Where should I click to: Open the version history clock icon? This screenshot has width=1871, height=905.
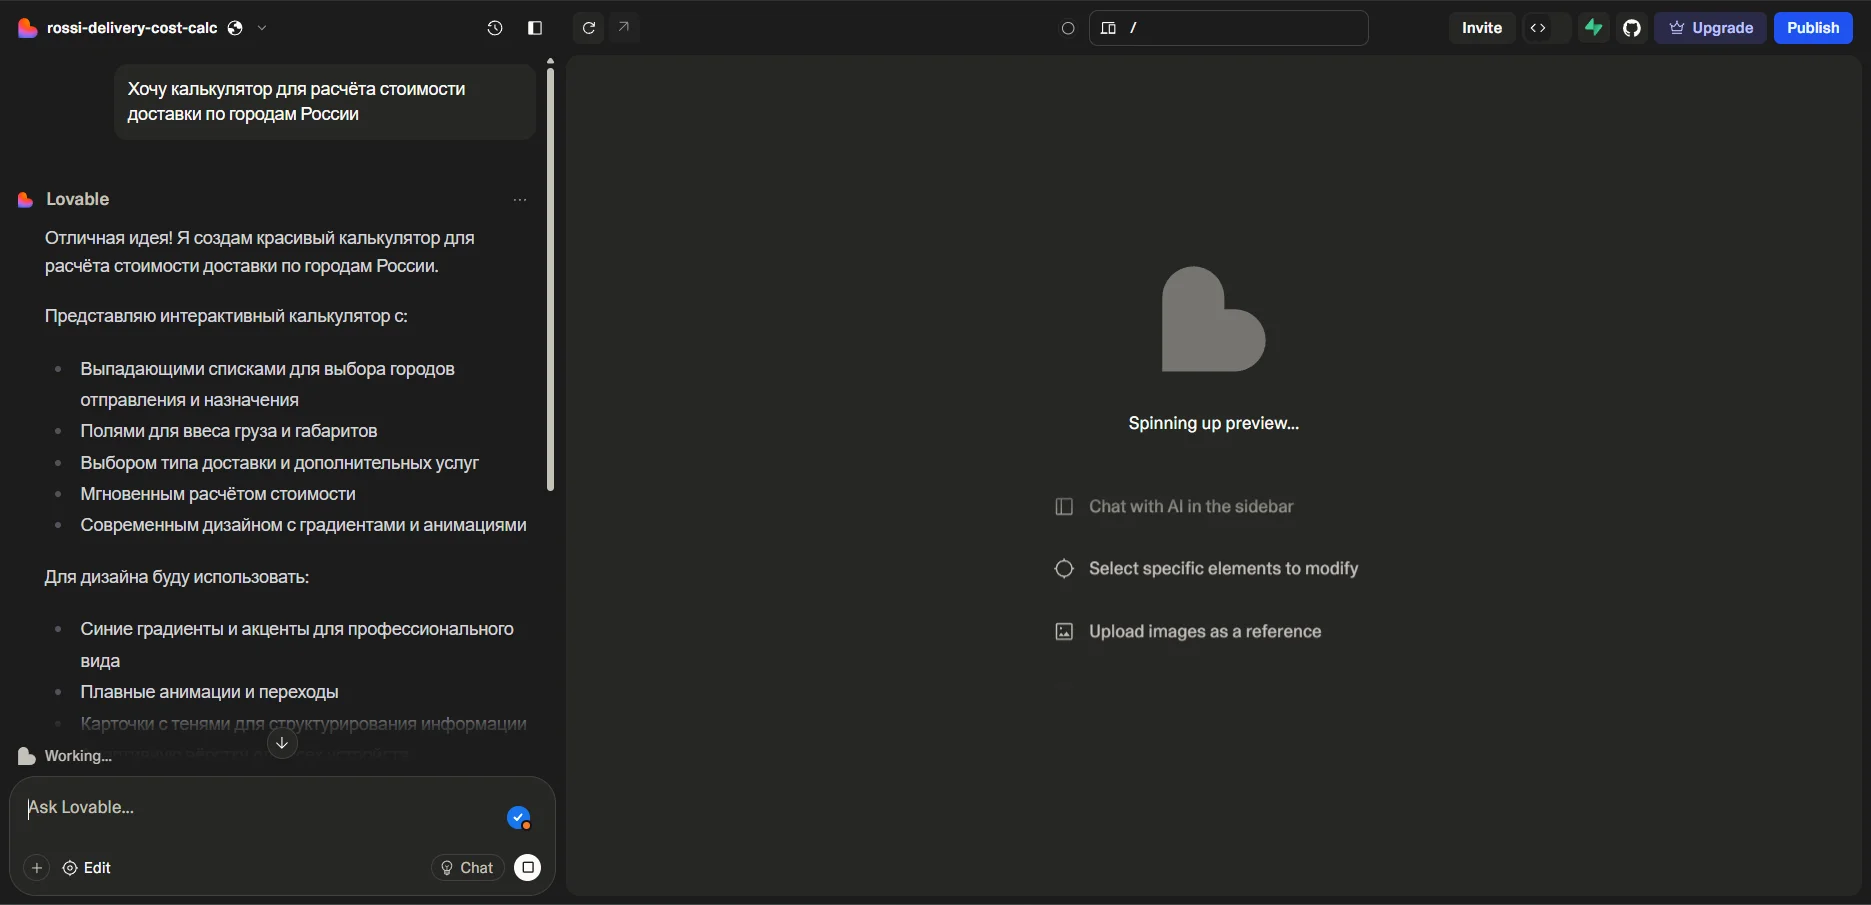tap(495, 28)
